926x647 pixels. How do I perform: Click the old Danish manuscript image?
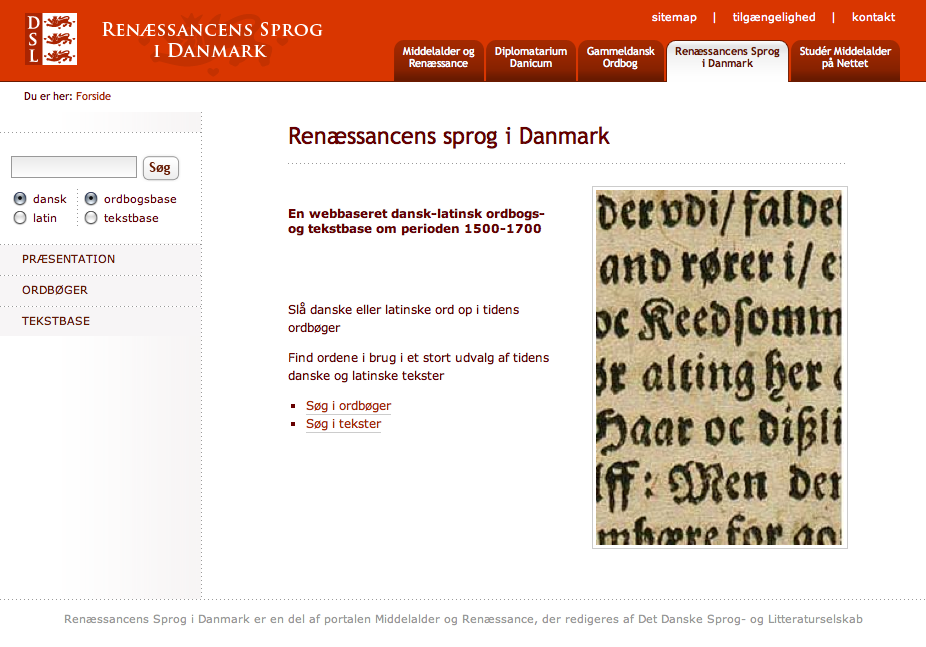click(x=719, y=367)
